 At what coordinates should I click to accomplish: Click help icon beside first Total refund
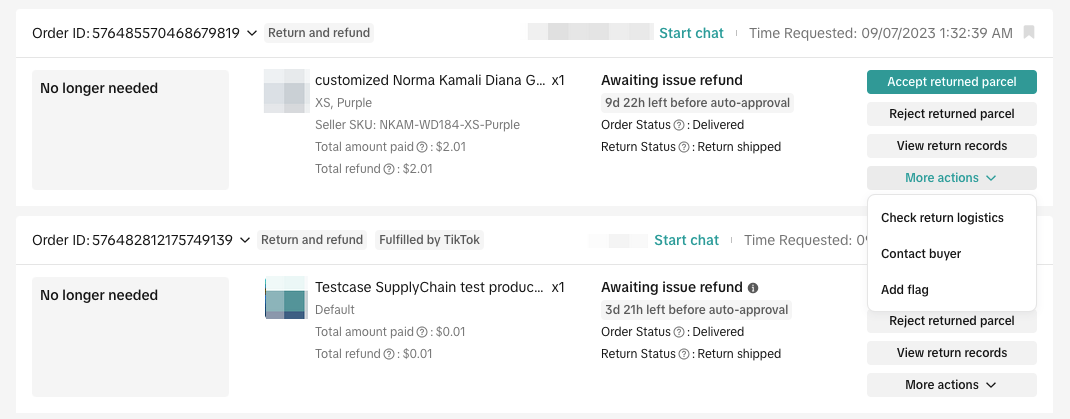tap(389, 169)
